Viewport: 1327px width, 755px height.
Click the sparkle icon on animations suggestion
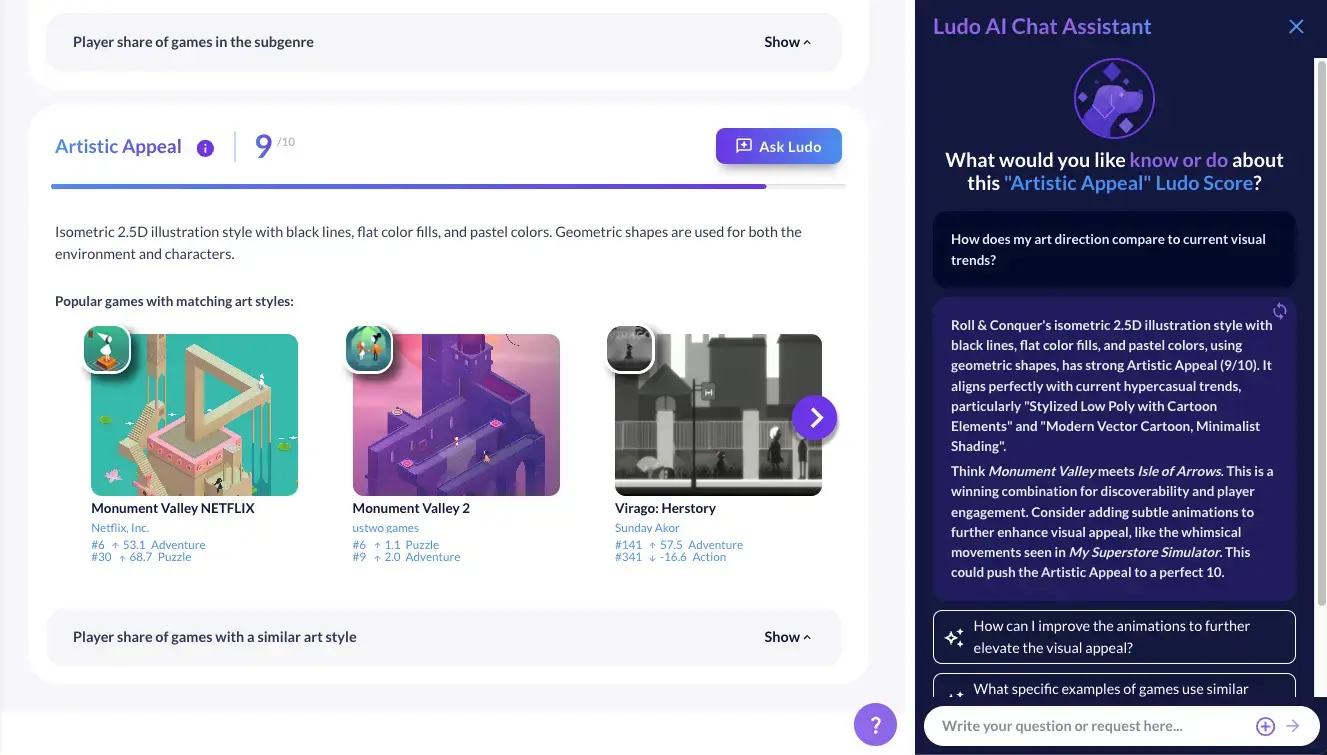pos(954,637)
